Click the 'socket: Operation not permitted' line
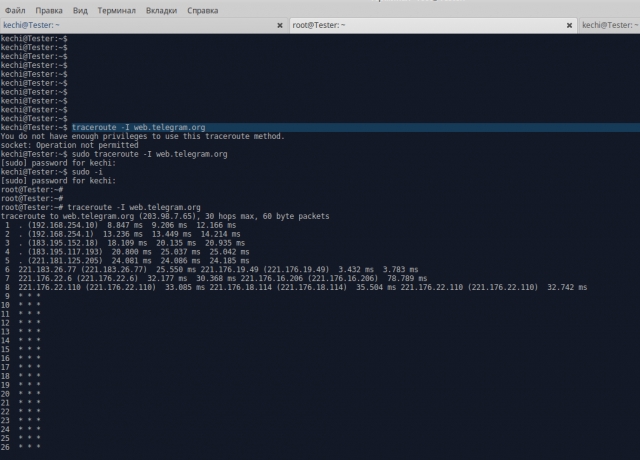This screenshot has width=640, height=460. (x=69, y=145)
